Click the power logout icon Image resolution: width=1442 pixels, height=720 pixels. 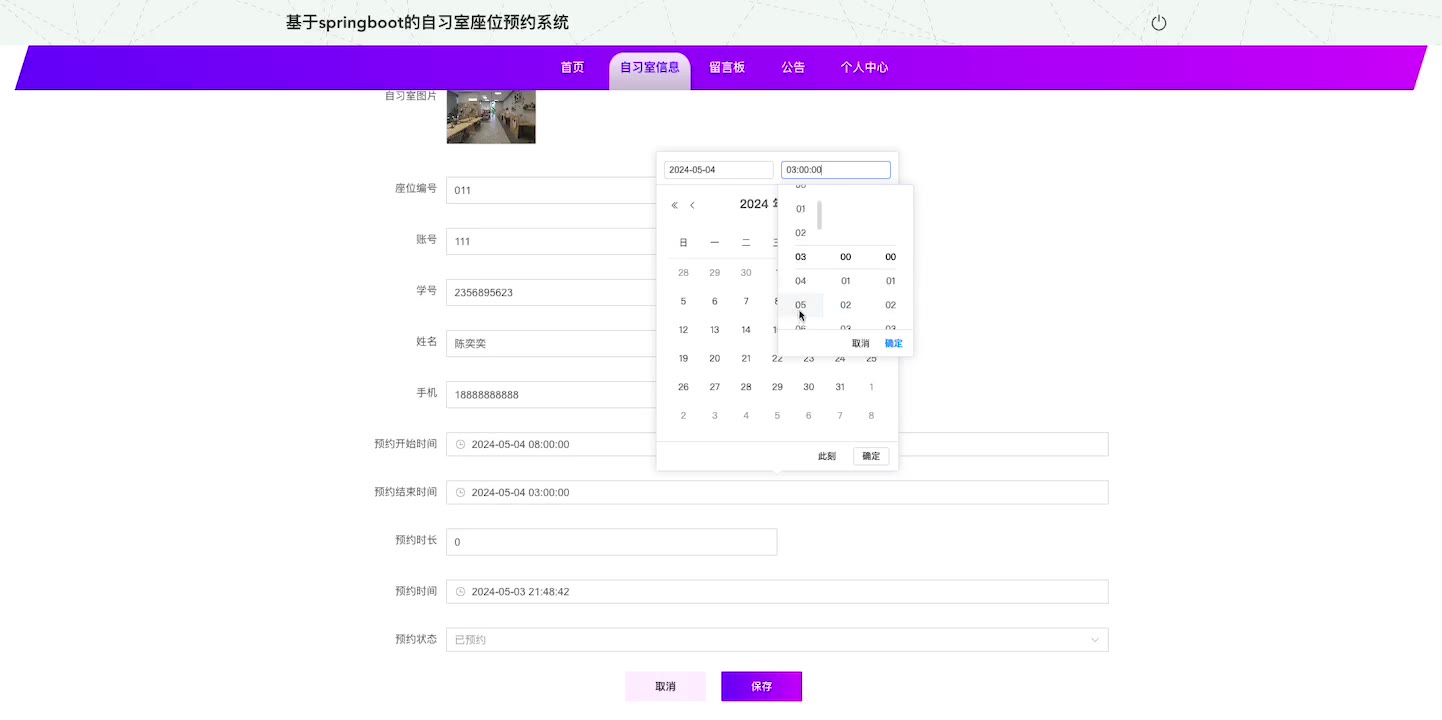1158,23
